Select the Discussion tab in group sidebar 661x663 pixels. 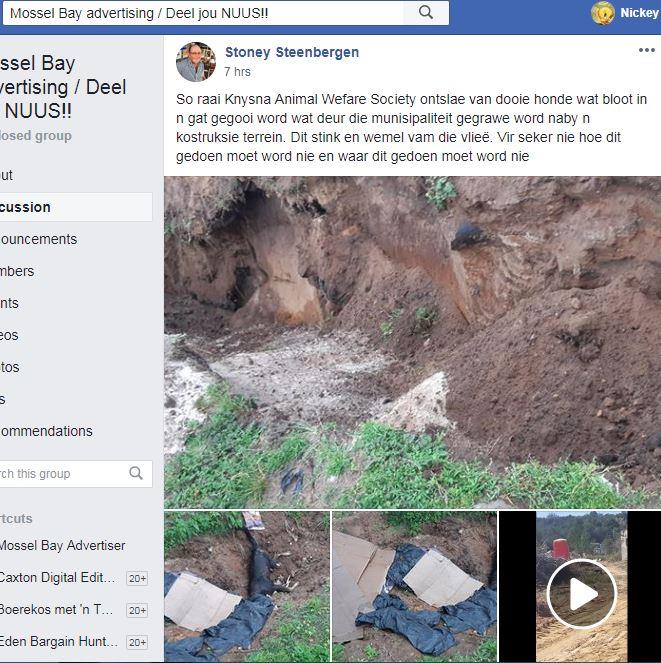tap(76, 207)
